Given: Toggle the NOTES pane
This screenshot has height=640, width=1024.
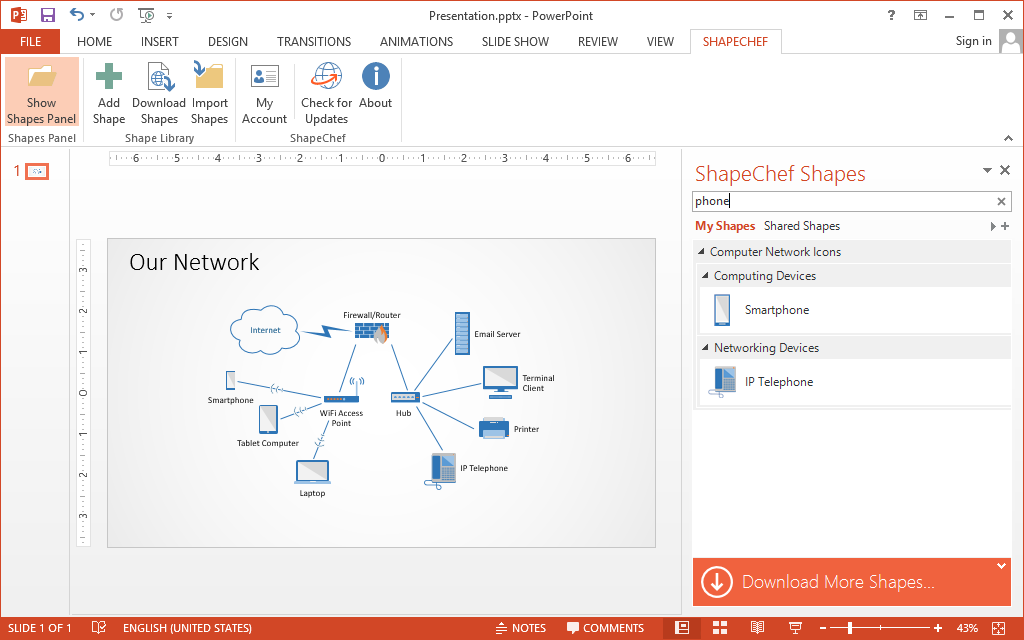Looking at the screenshot, I should click(520, 628).
